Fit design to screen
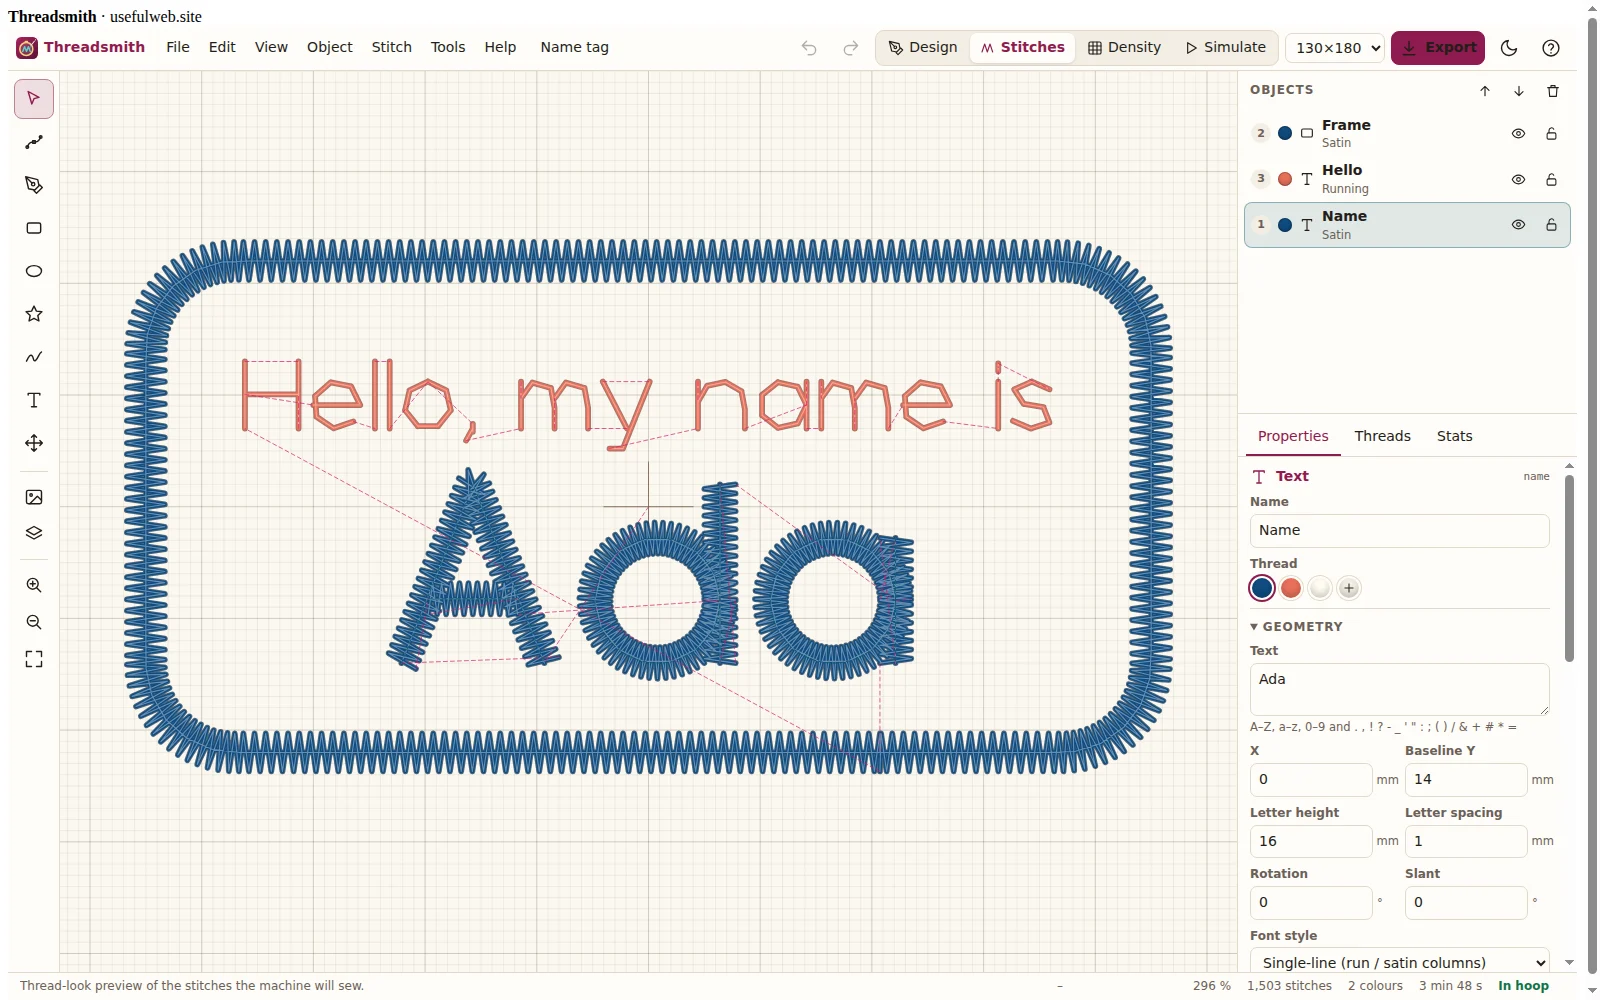The image size is (1600, 1000). pos(34,659)
